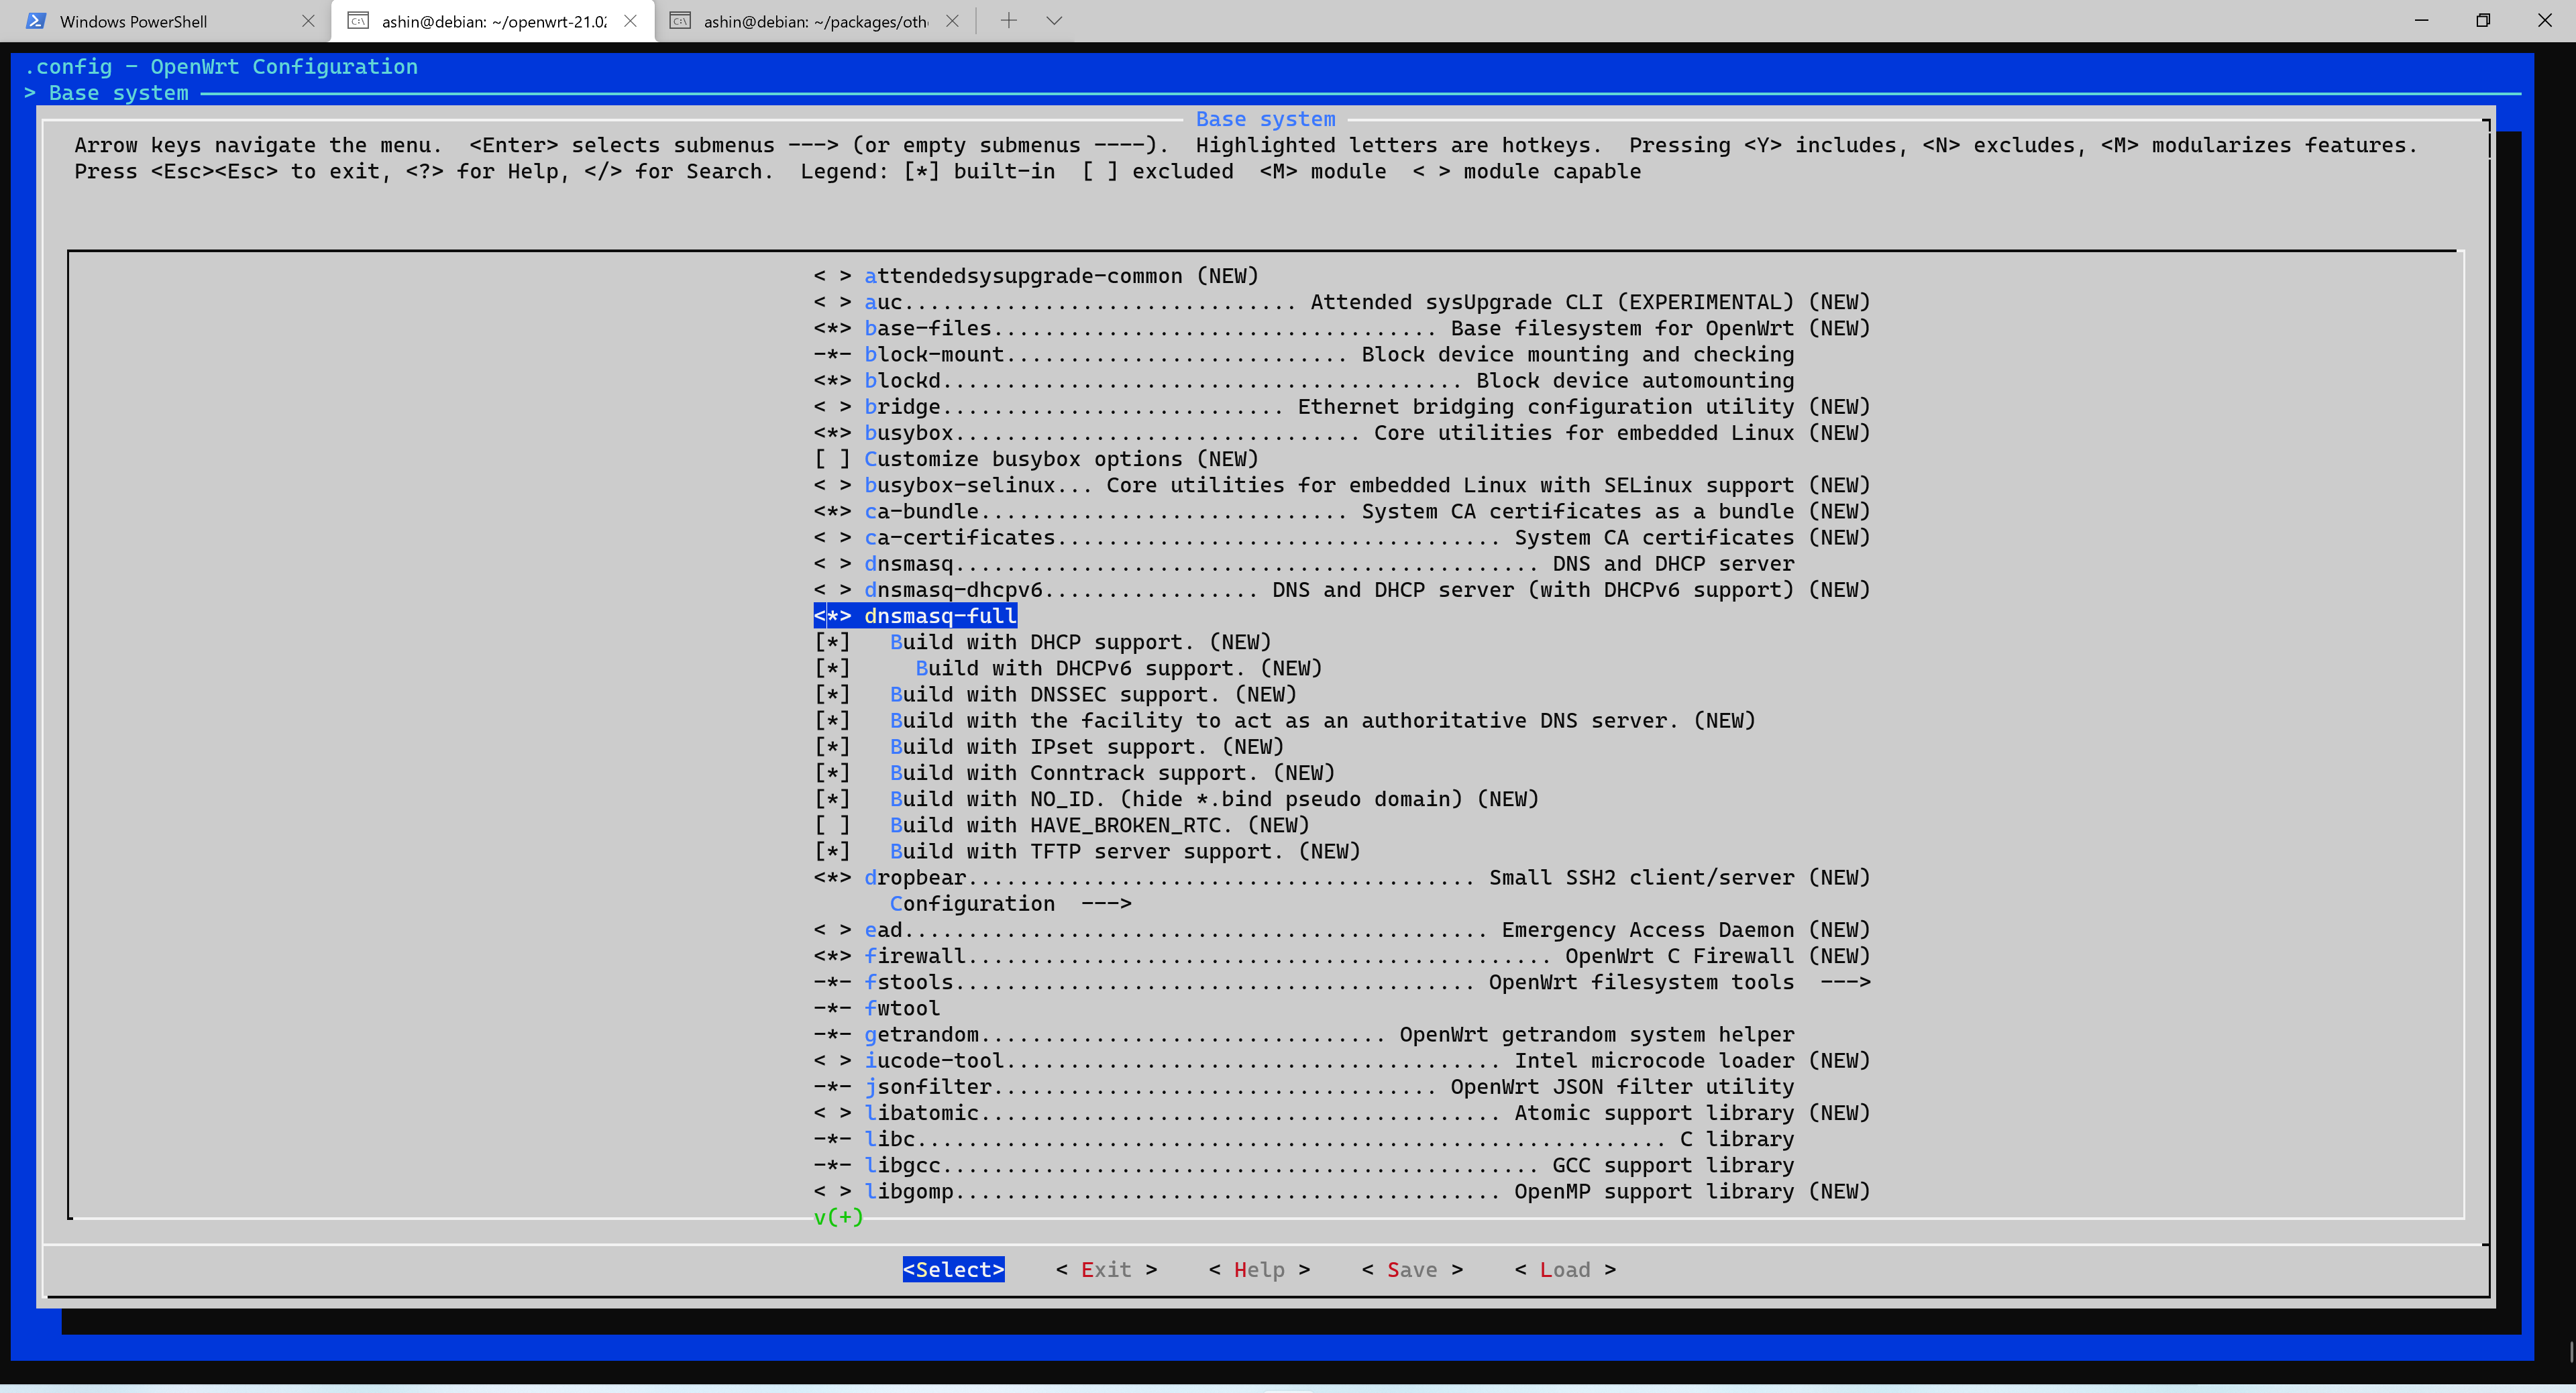This screenshot has width=2576, height=1393.
Task: Select the block-mount package row
Action: 1304,354
